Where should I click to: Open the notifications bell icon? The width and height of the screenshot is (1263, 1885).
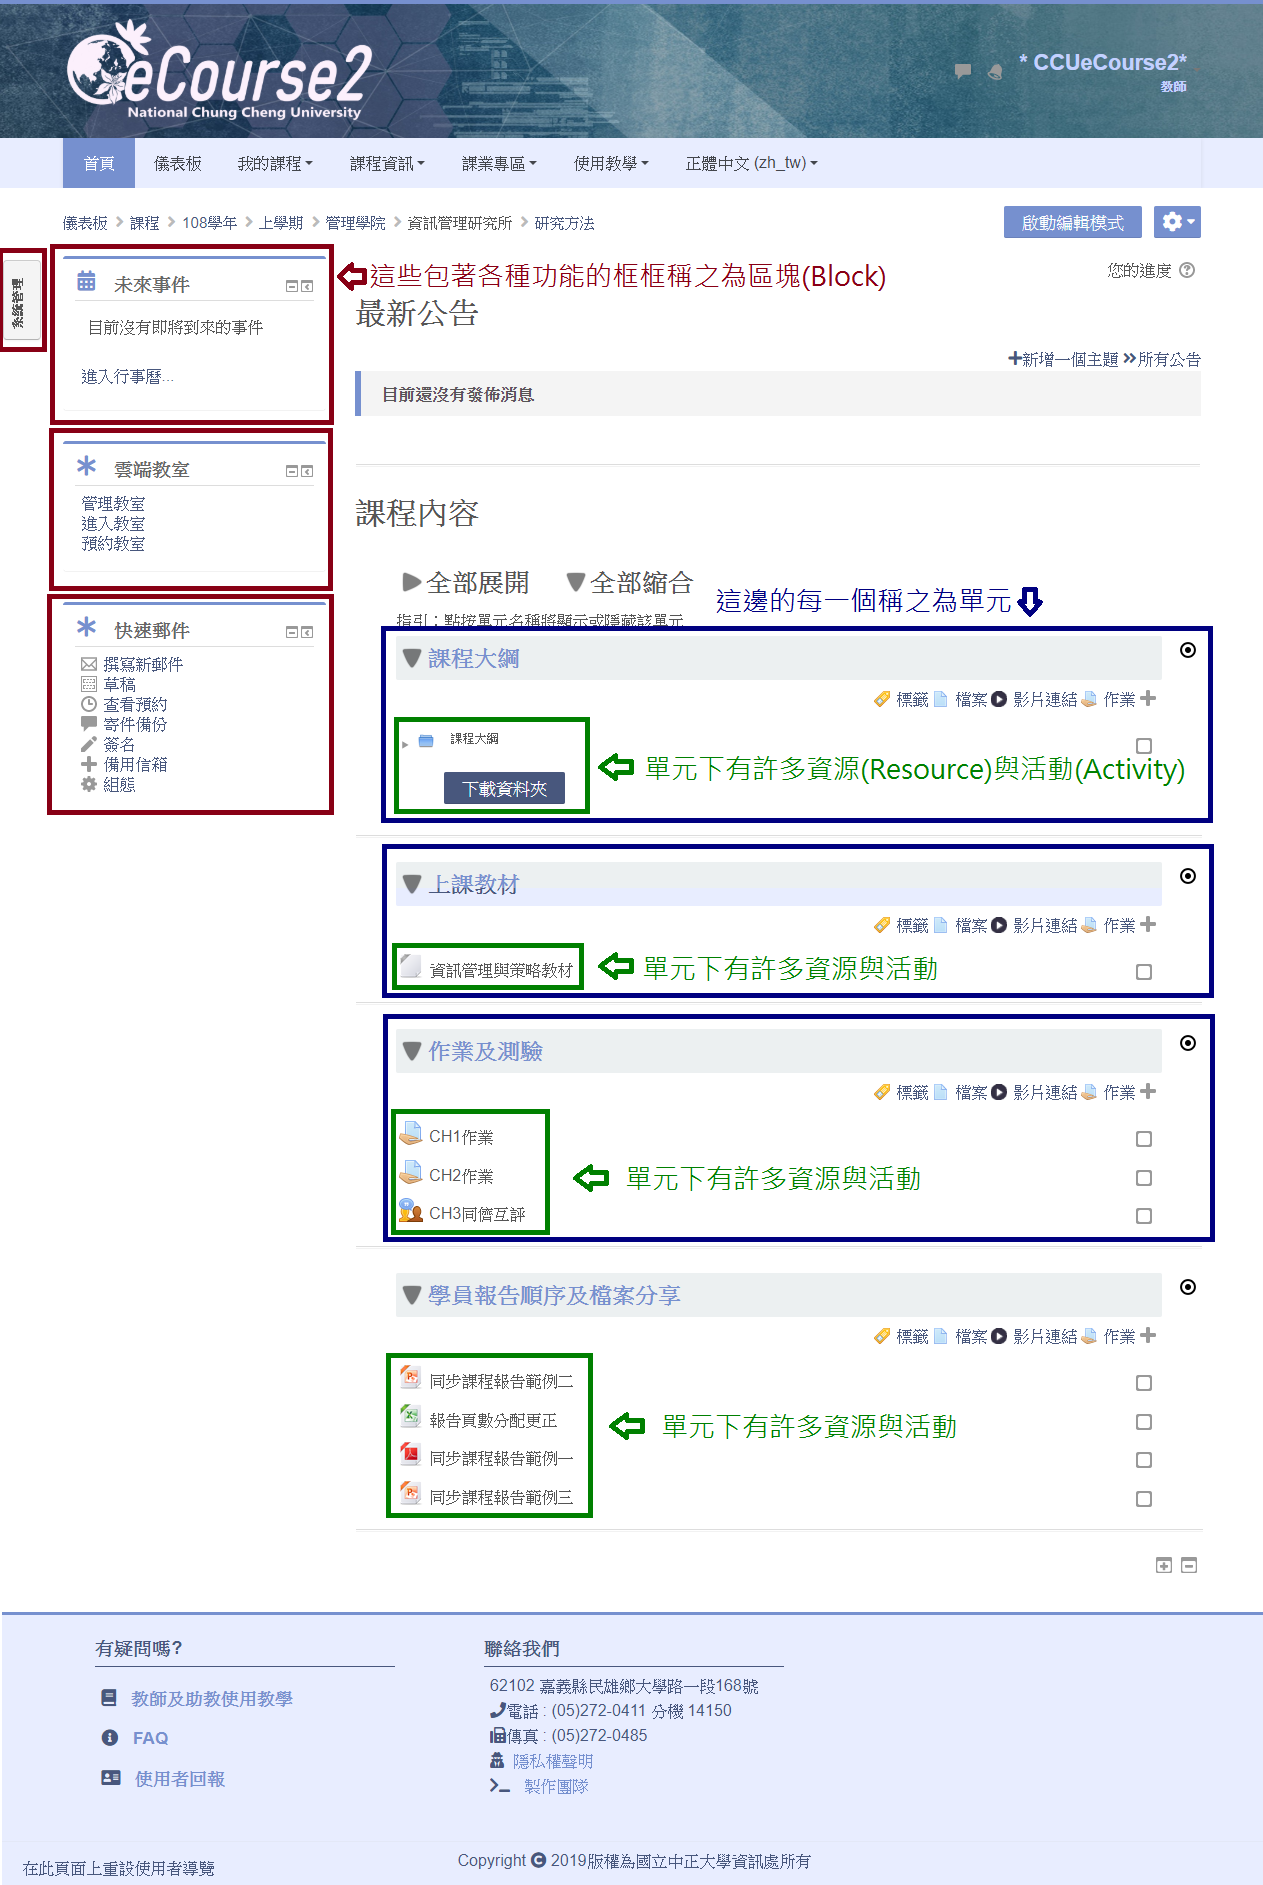coord(995,71)
